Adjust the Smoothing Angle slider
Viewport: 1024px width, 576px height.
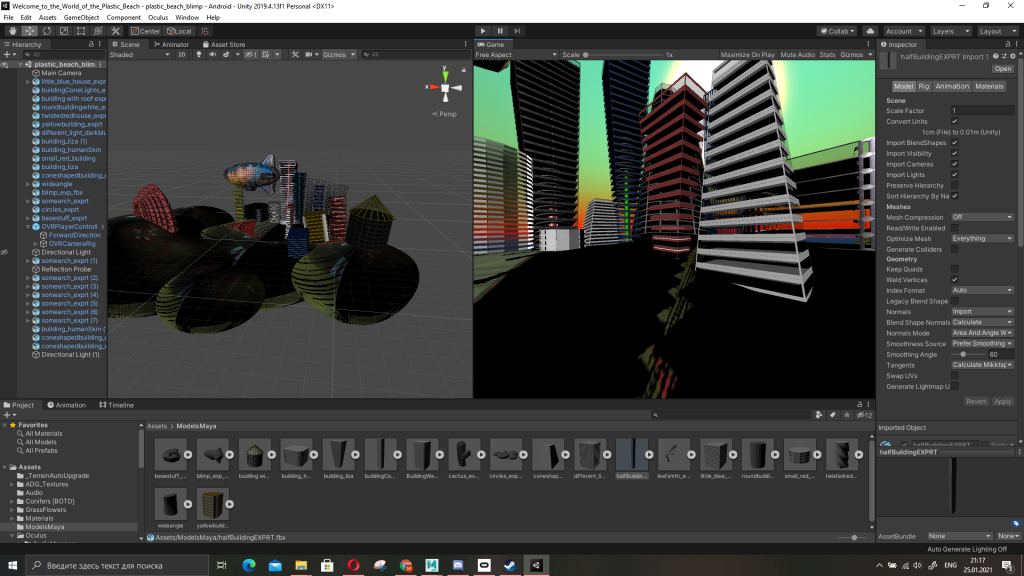[x=968, y=355]
